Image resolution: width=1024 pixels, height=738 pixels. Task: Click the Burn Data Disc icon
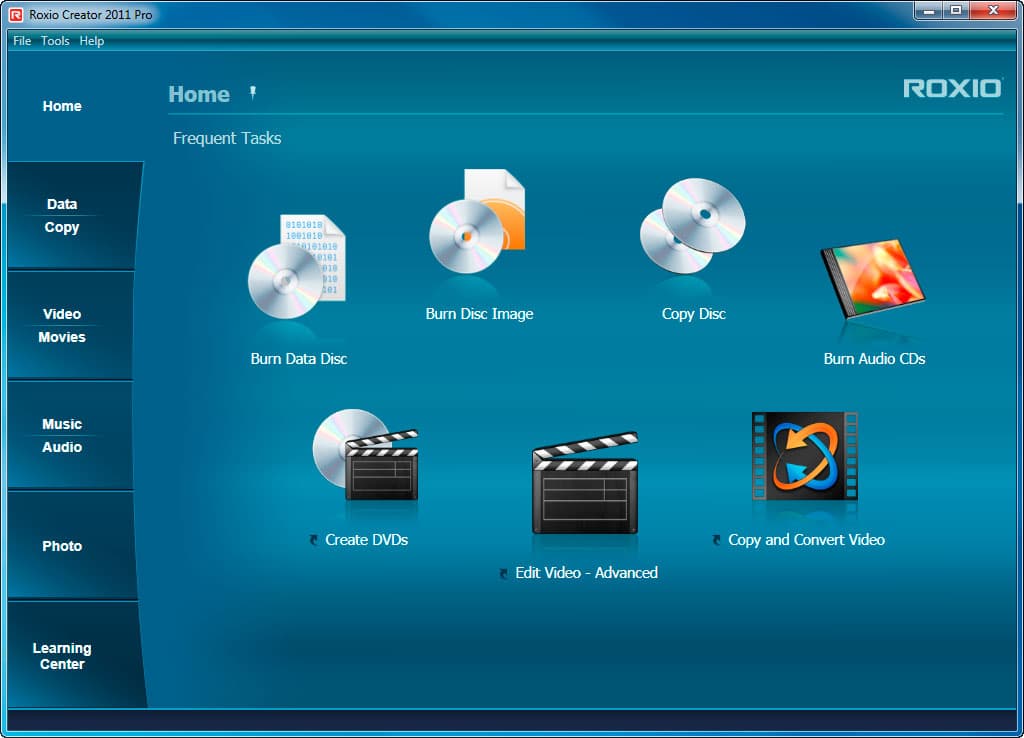pyautogui.click(x=297, y=266)
